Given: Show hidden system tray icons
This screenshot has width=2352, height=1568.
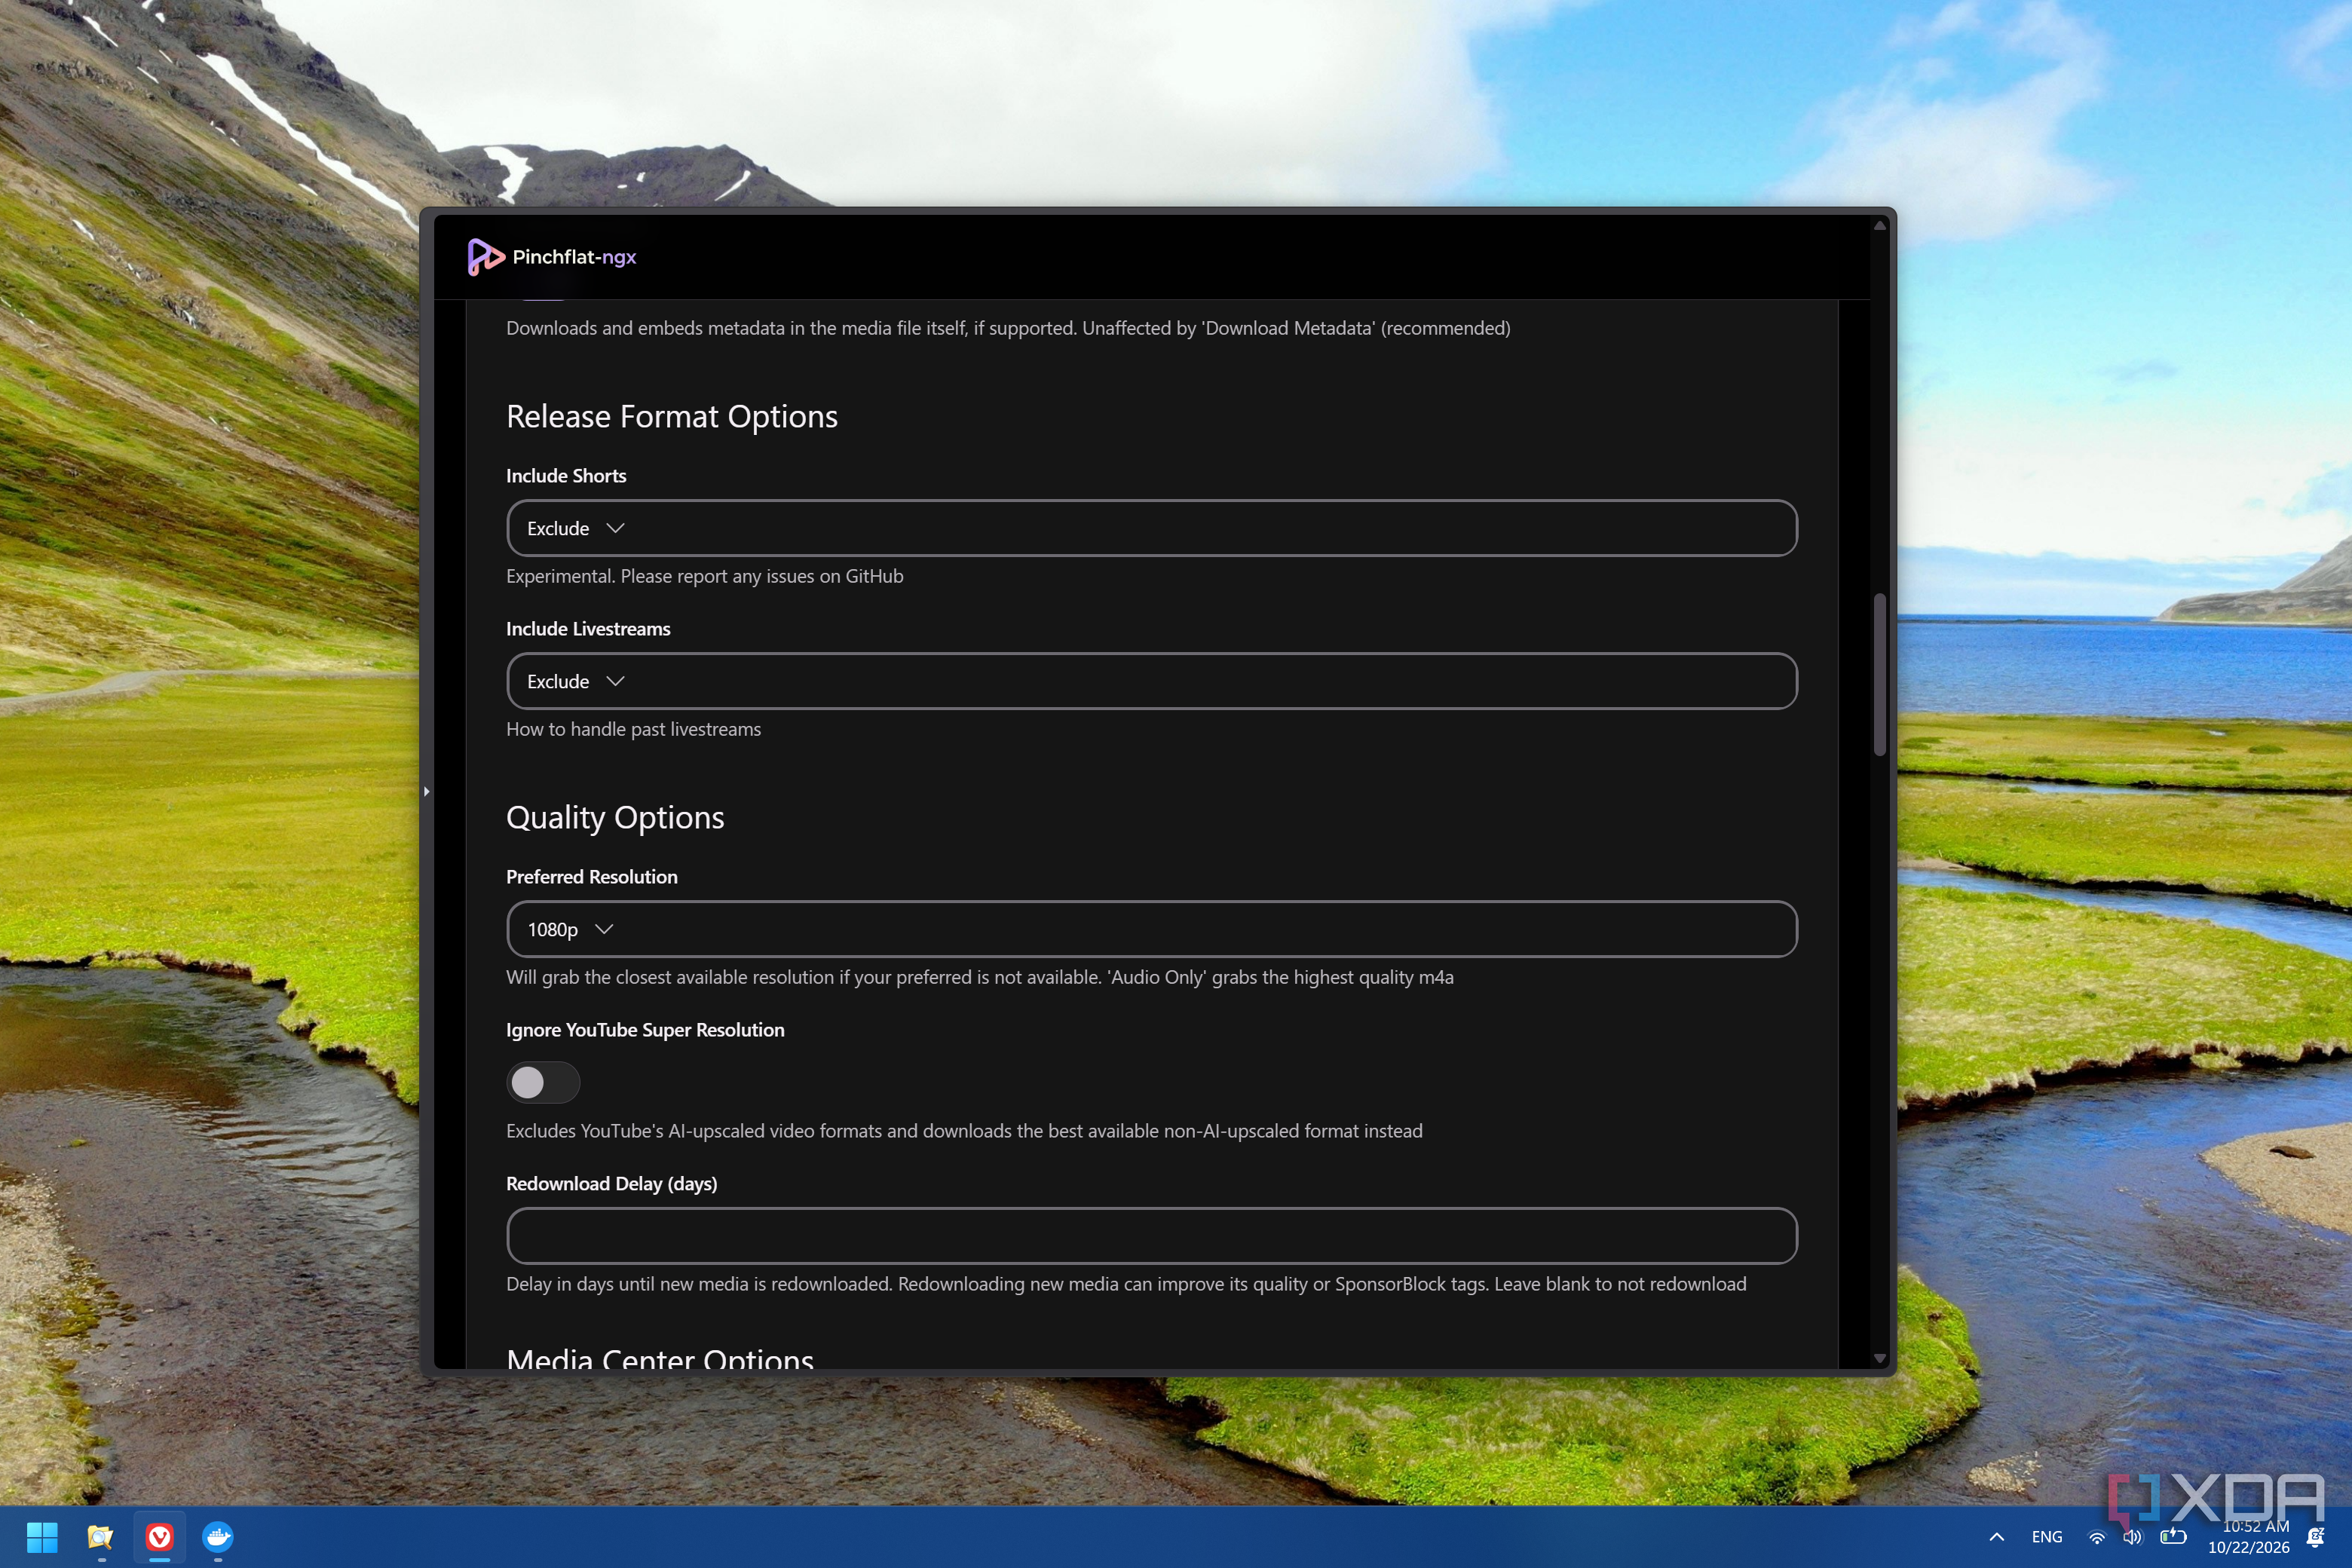Looking at the screenshot, I should coord(1996,1537).
